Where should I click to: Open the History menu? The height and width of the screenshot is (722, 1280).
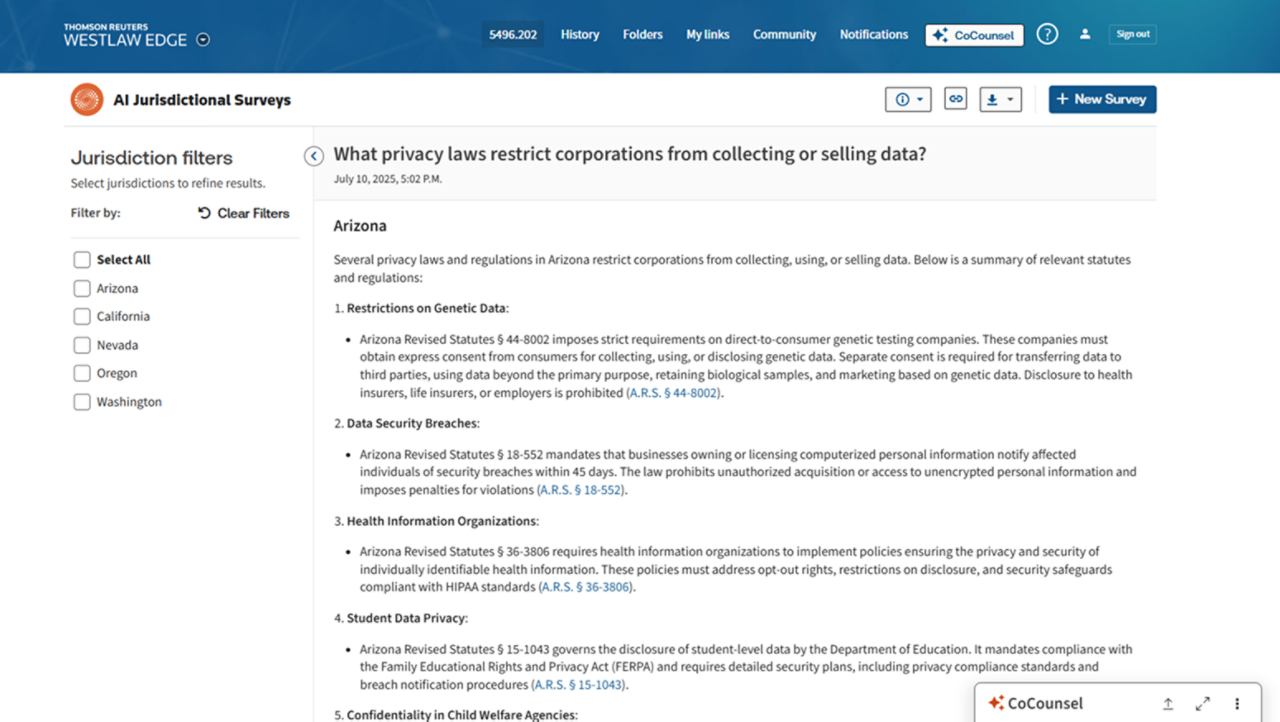pos(580,34)
